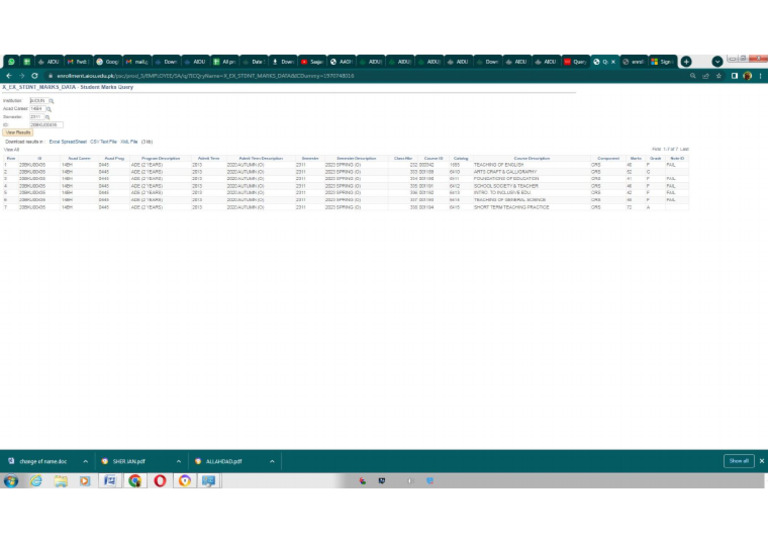Click the browser back arrow

8,75
